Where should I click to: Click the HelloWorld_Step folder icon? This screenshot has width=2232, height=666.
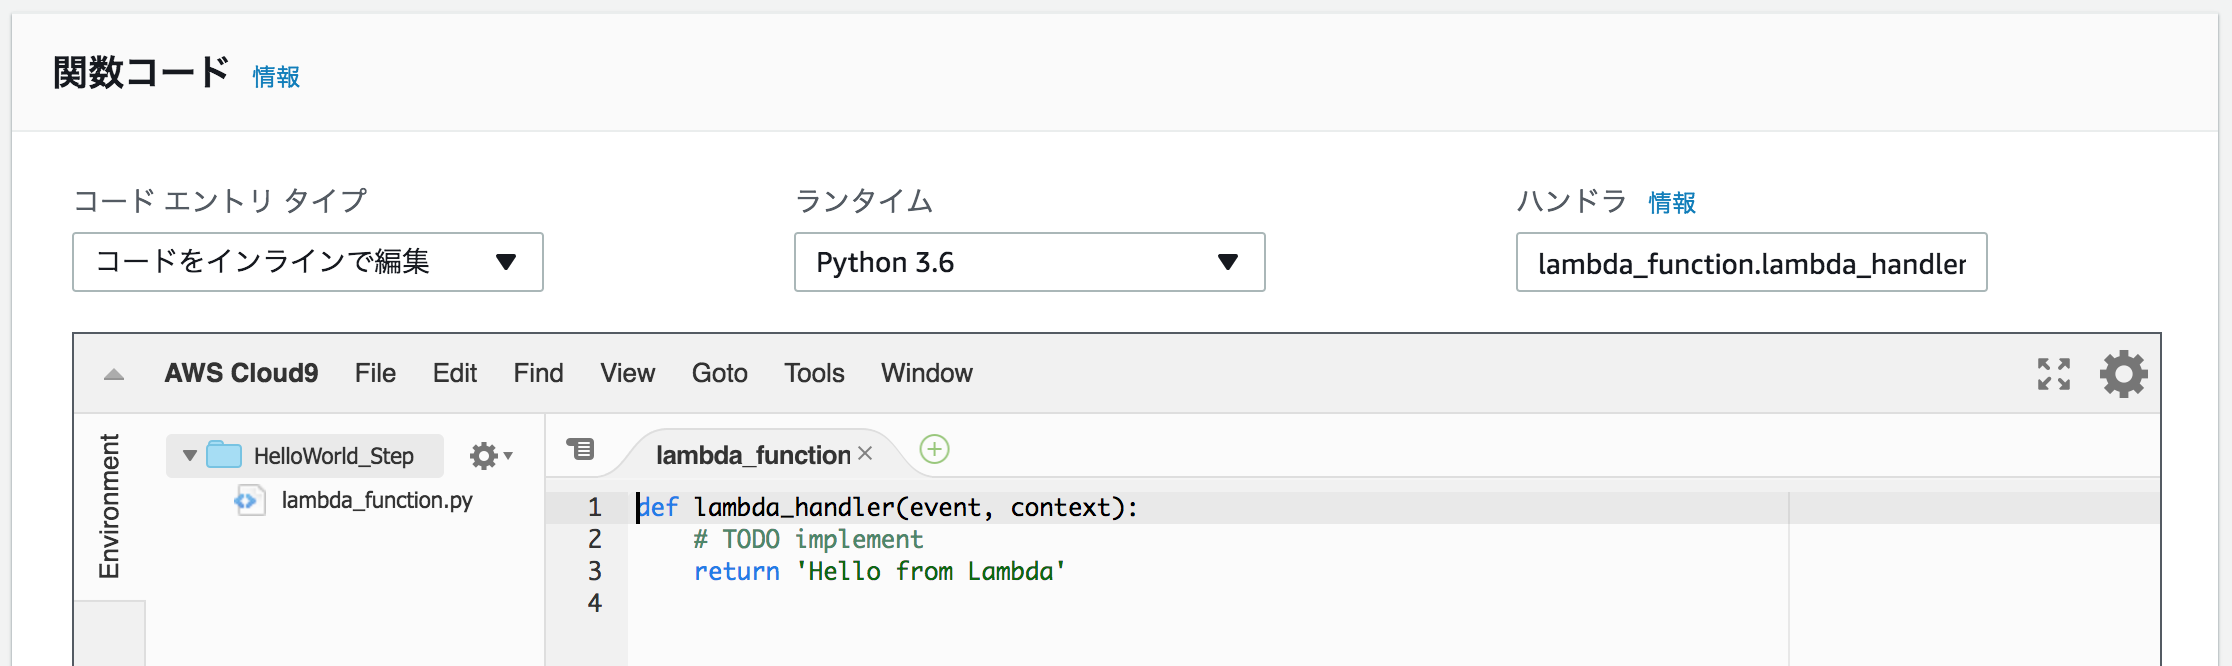(x=224, y=456)
